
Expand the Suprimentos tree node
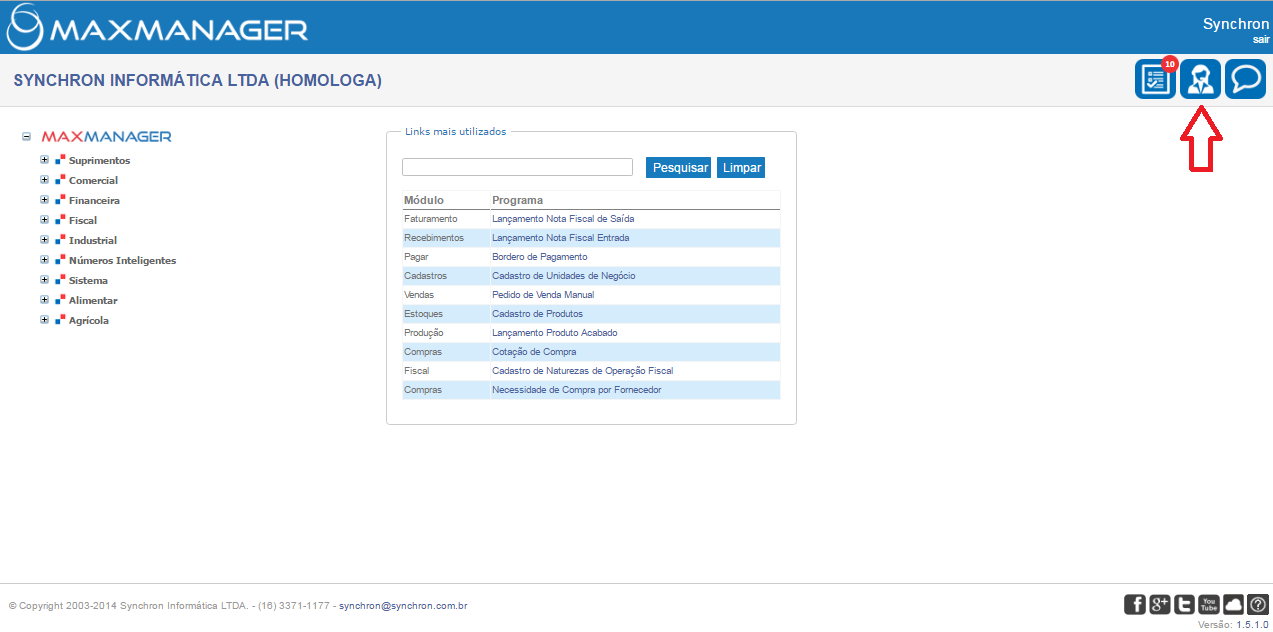44,160
